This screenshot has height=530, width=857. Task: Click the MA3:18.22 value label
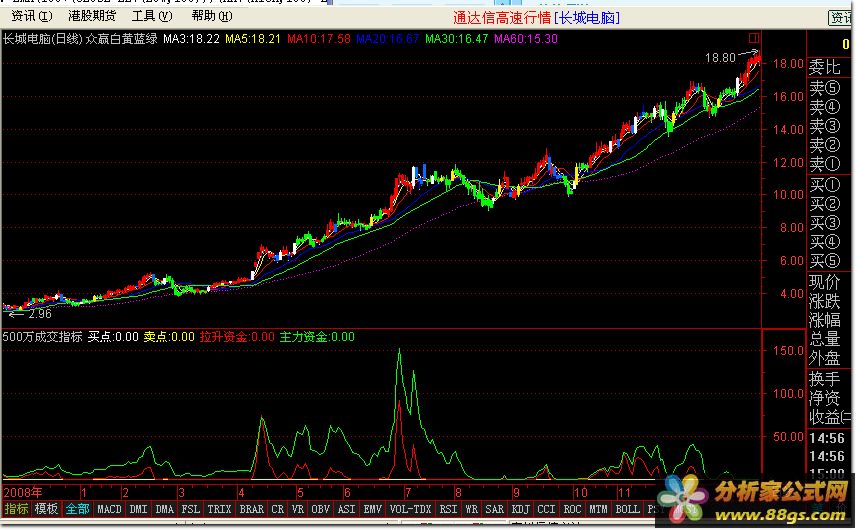coord(191,39)
